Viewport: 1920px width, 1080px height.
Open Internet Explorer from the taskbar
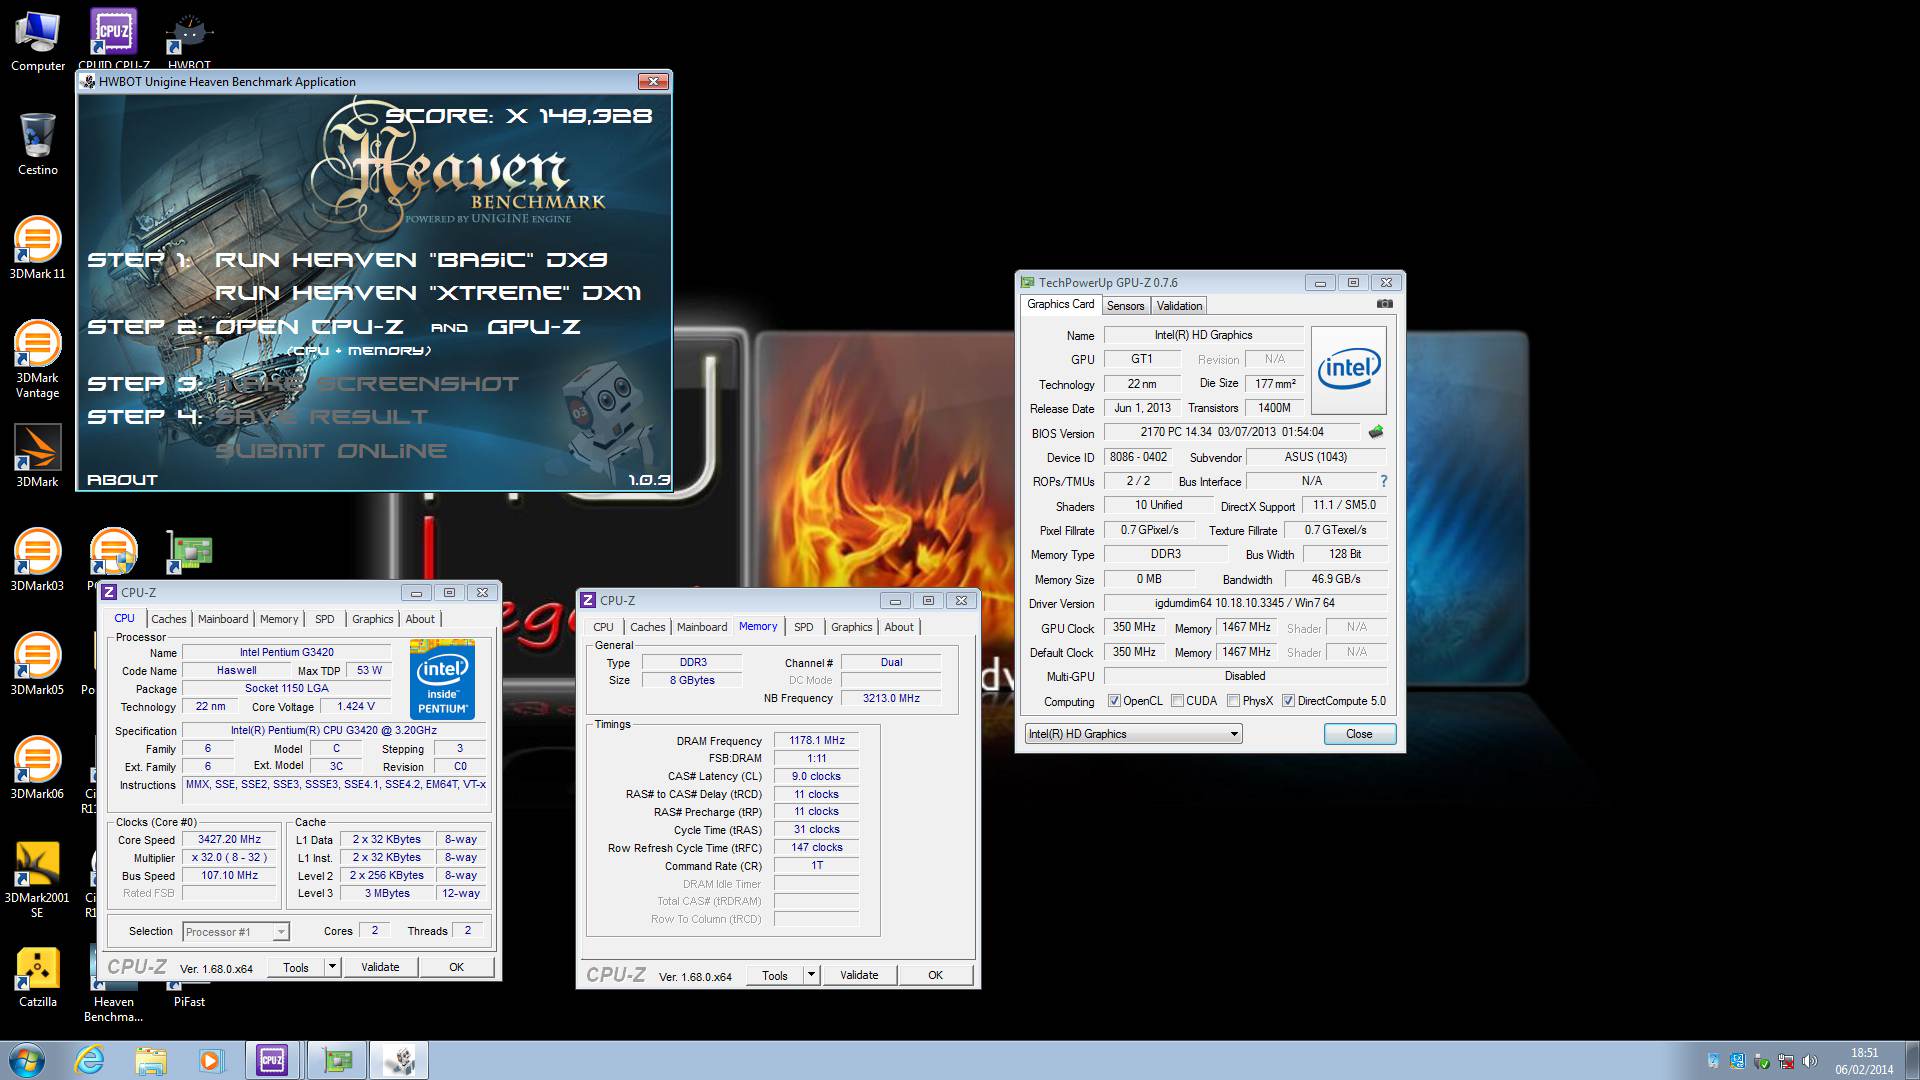point(90,1060)
